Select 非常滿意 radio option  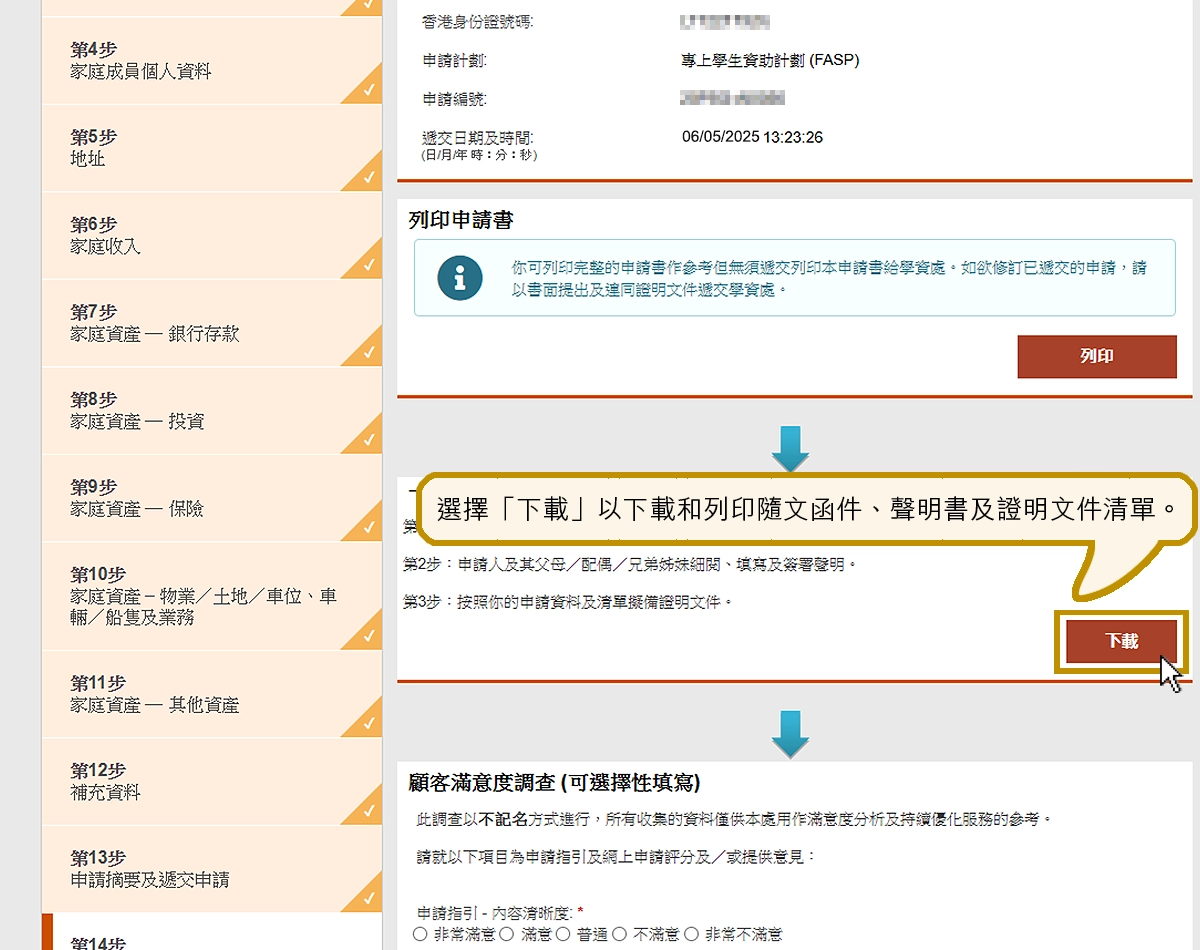pos(420,934)
